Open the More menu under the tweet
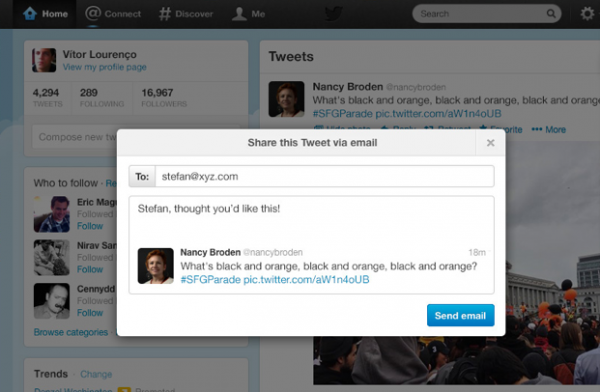This screenshot has height=392, width=600. pos(549,129)
